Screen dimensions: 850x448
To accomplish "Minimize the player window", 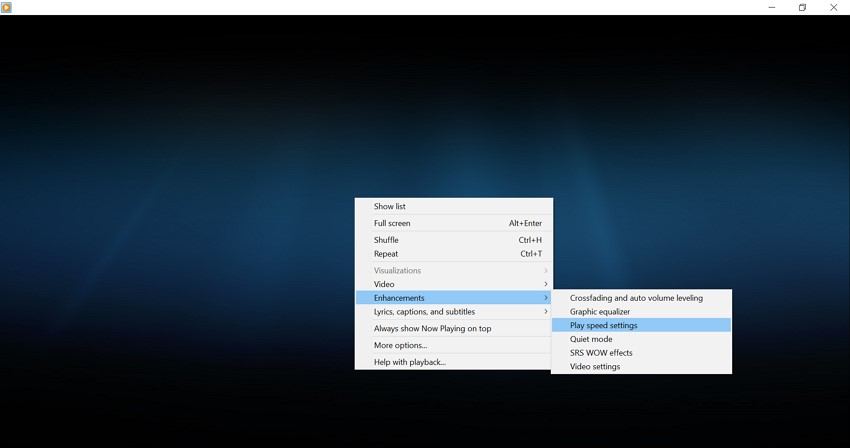I will 771,7.
